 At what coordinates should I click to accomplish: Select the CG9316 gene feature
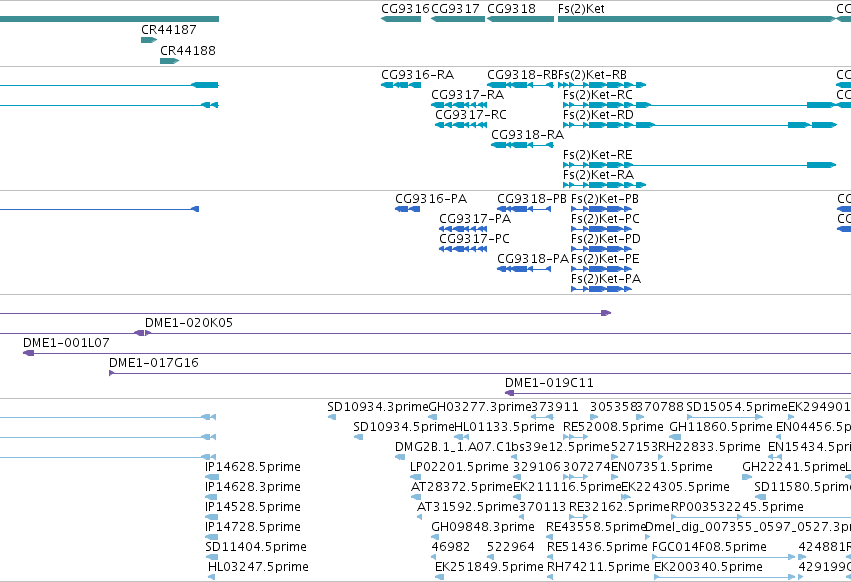pos(401,19)
